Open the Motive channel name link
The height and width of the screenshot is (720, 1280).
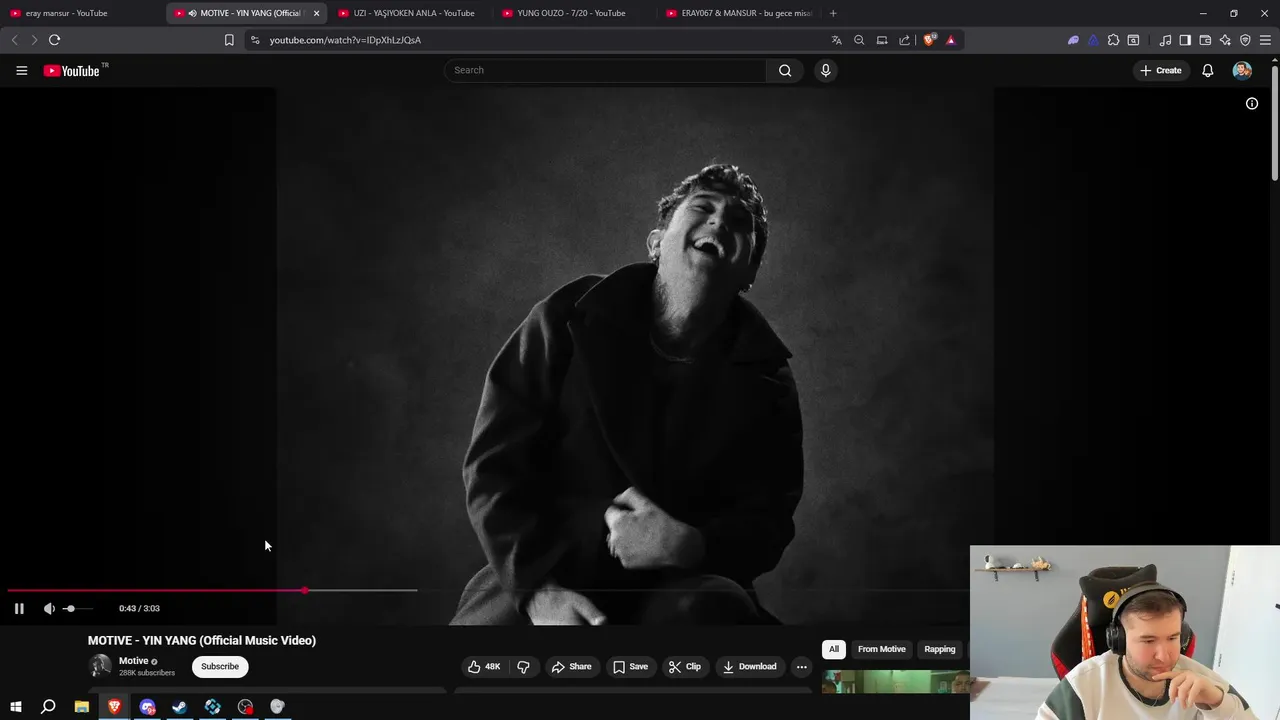coord(133,661)
